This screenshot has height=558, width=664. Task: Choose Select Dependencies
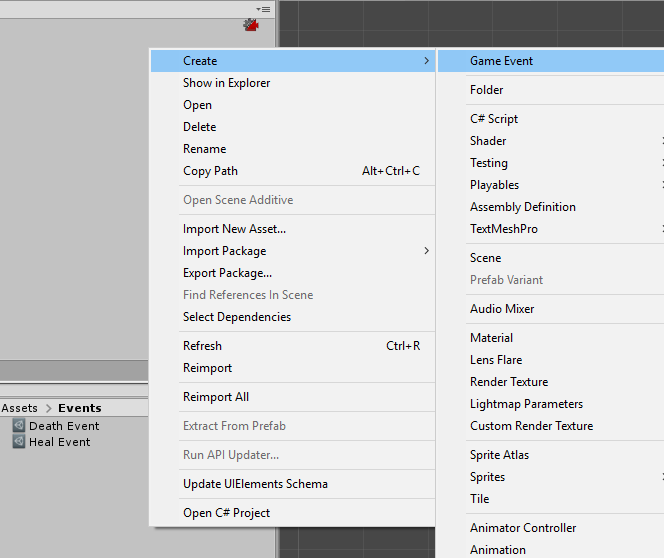point(293,317)
